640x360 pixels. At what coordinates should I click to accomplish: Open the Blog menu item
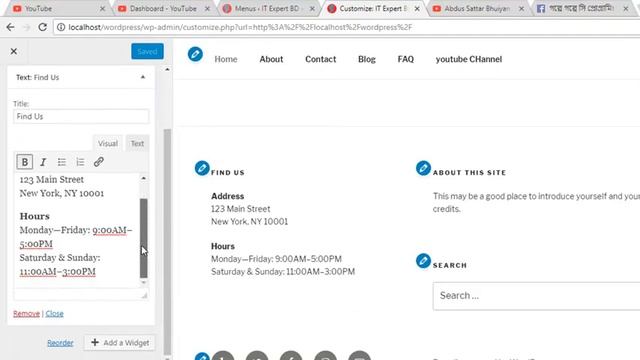tap(367, 59)
